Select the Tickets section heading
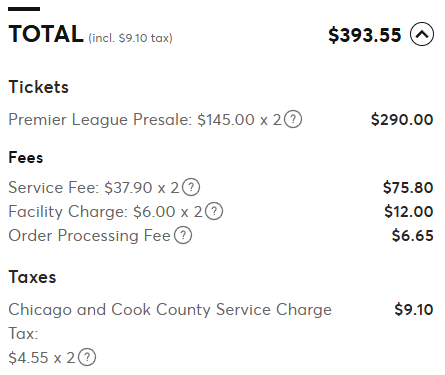 39,87
